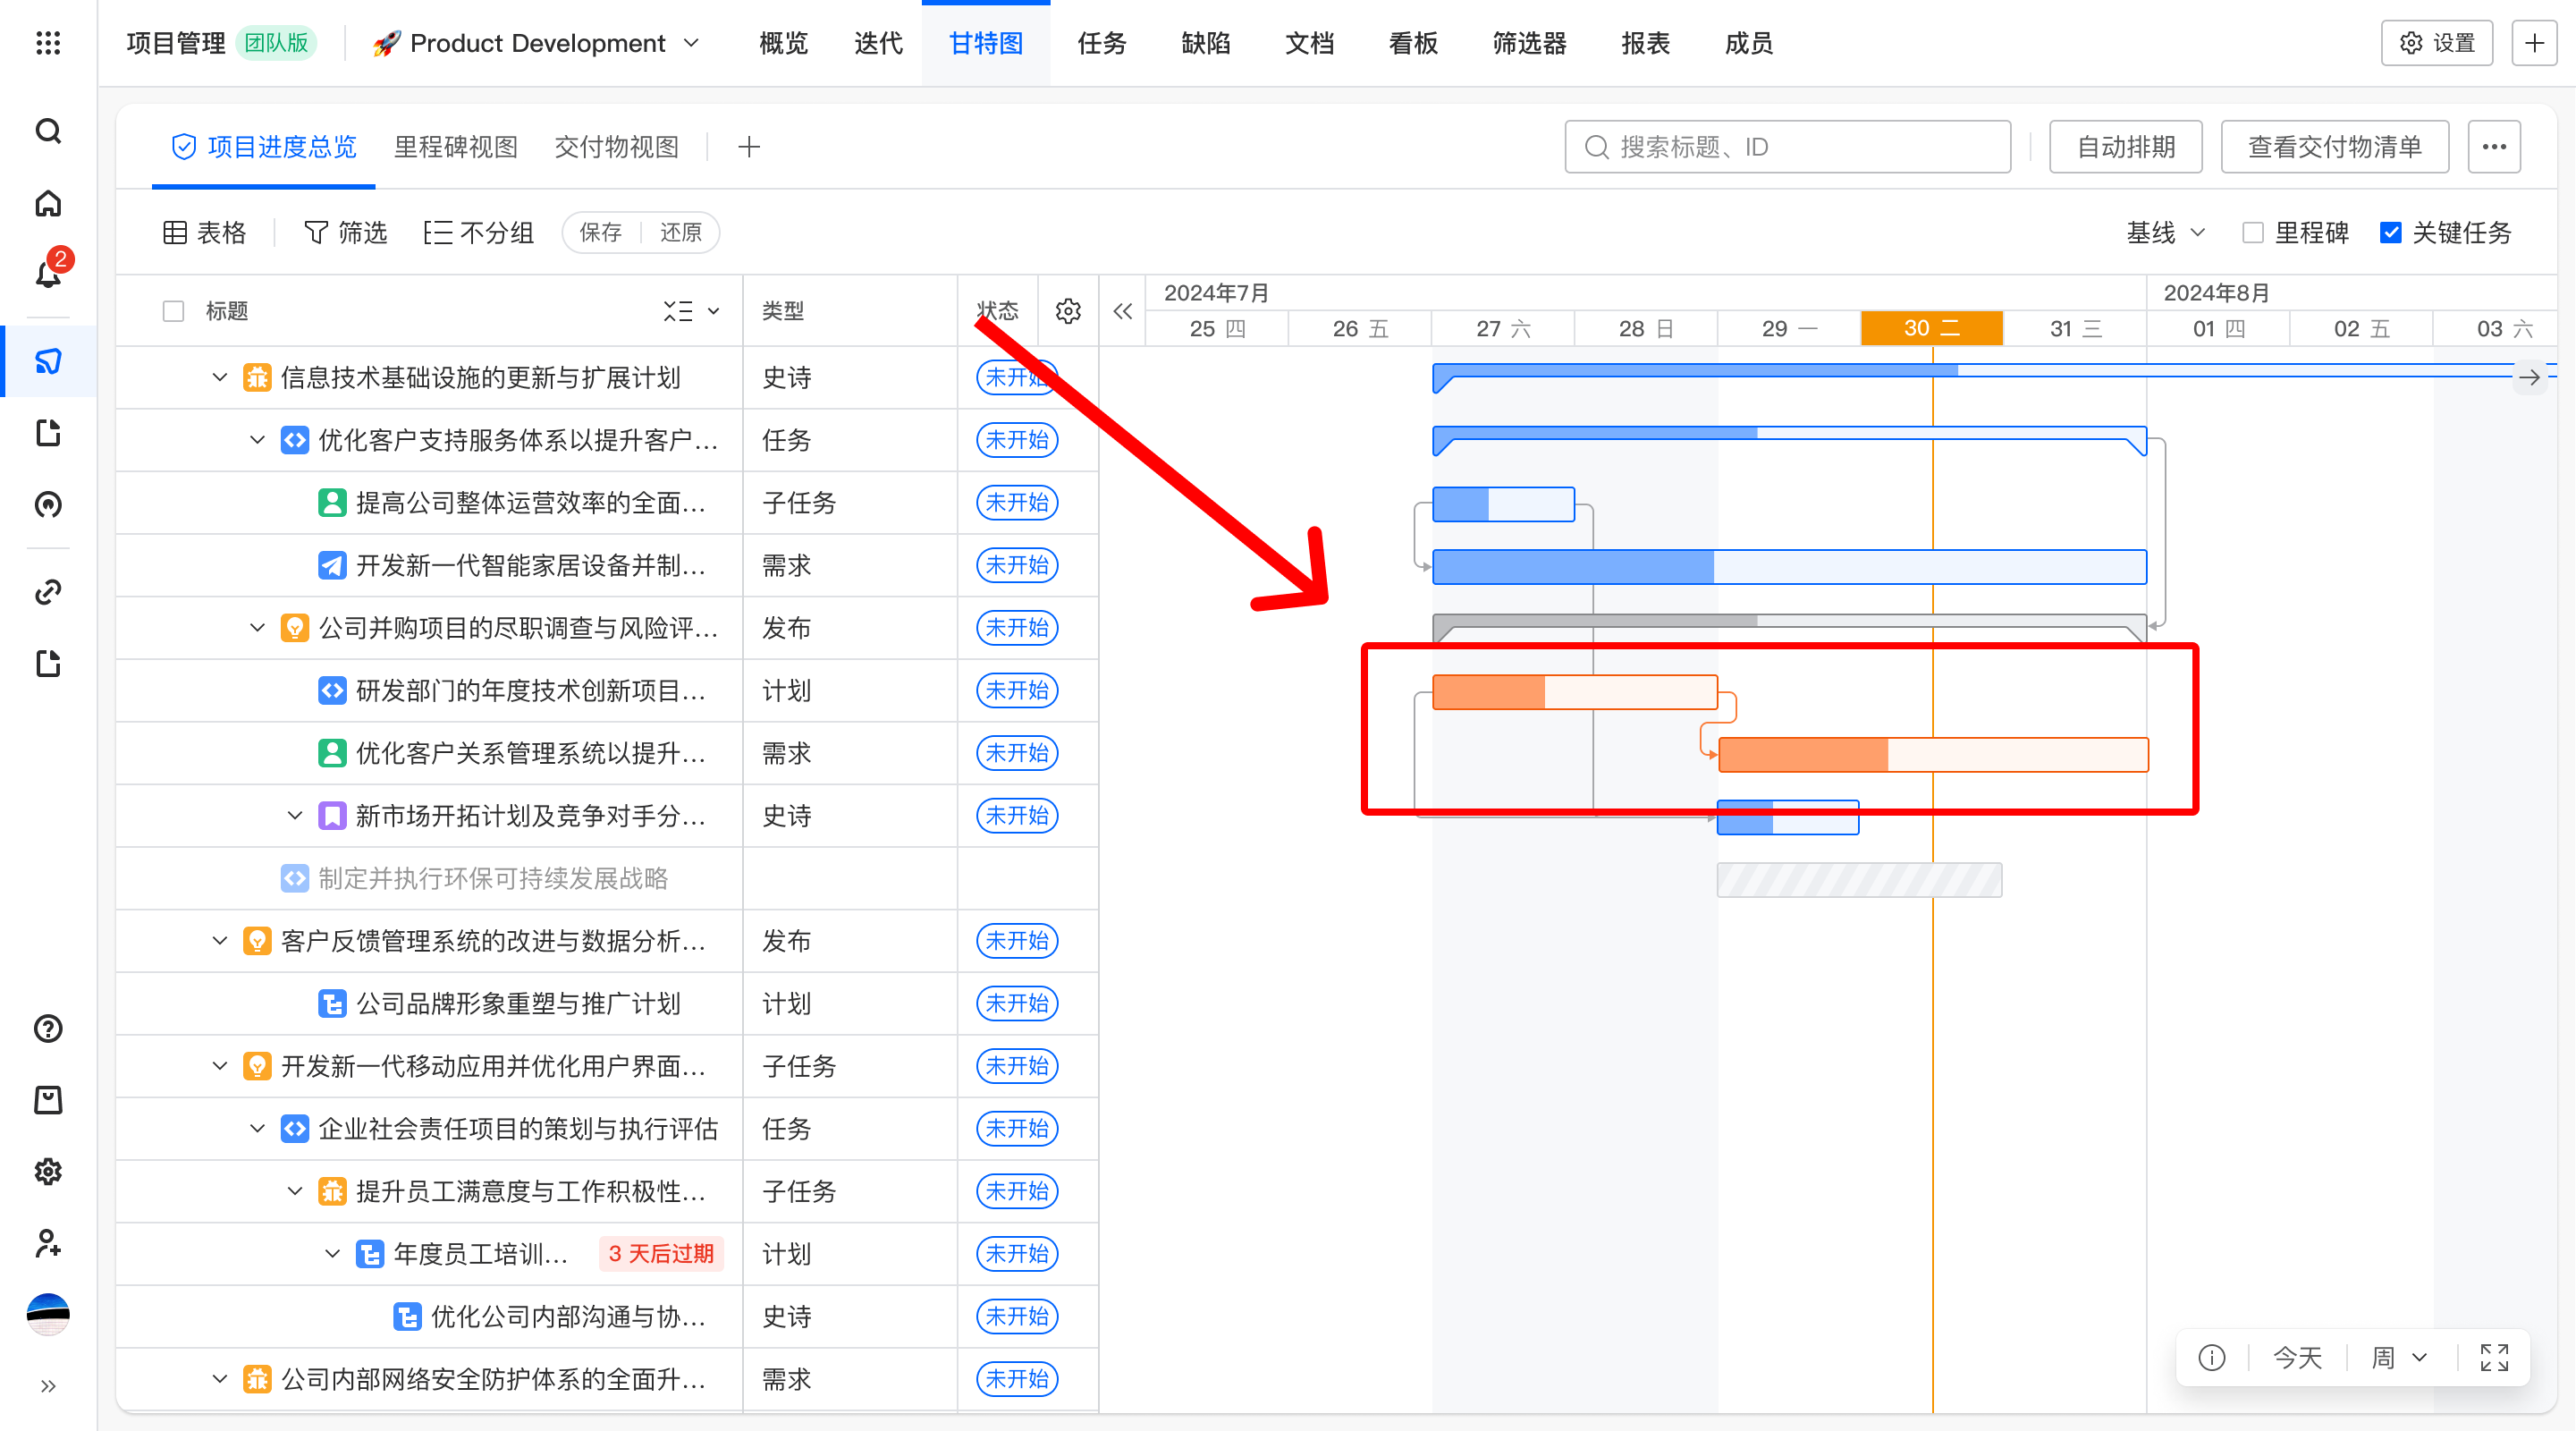The height and width of the screenshot is (1431, 2576).
Task: Open the 里程碑视图 view tab
Action: pyautogui.click(x=456, y=147)
